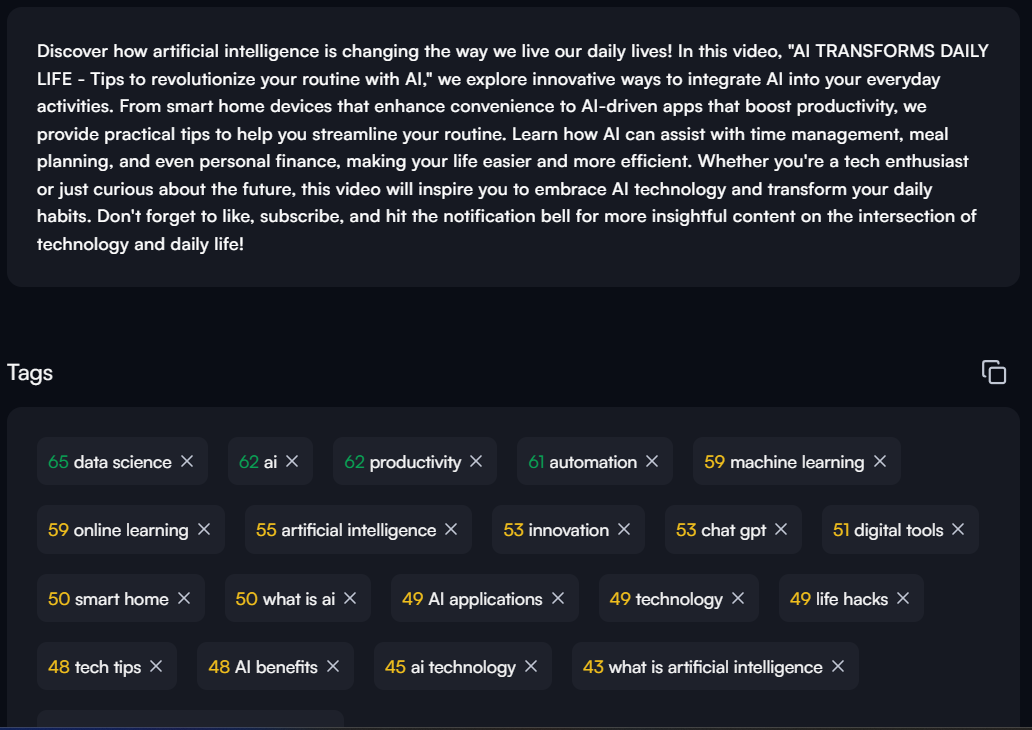The height and width of the screenshot is (730, 1032).
Task: Remove the data science tag
Action: pyautogui.click(x=187, y=461)
